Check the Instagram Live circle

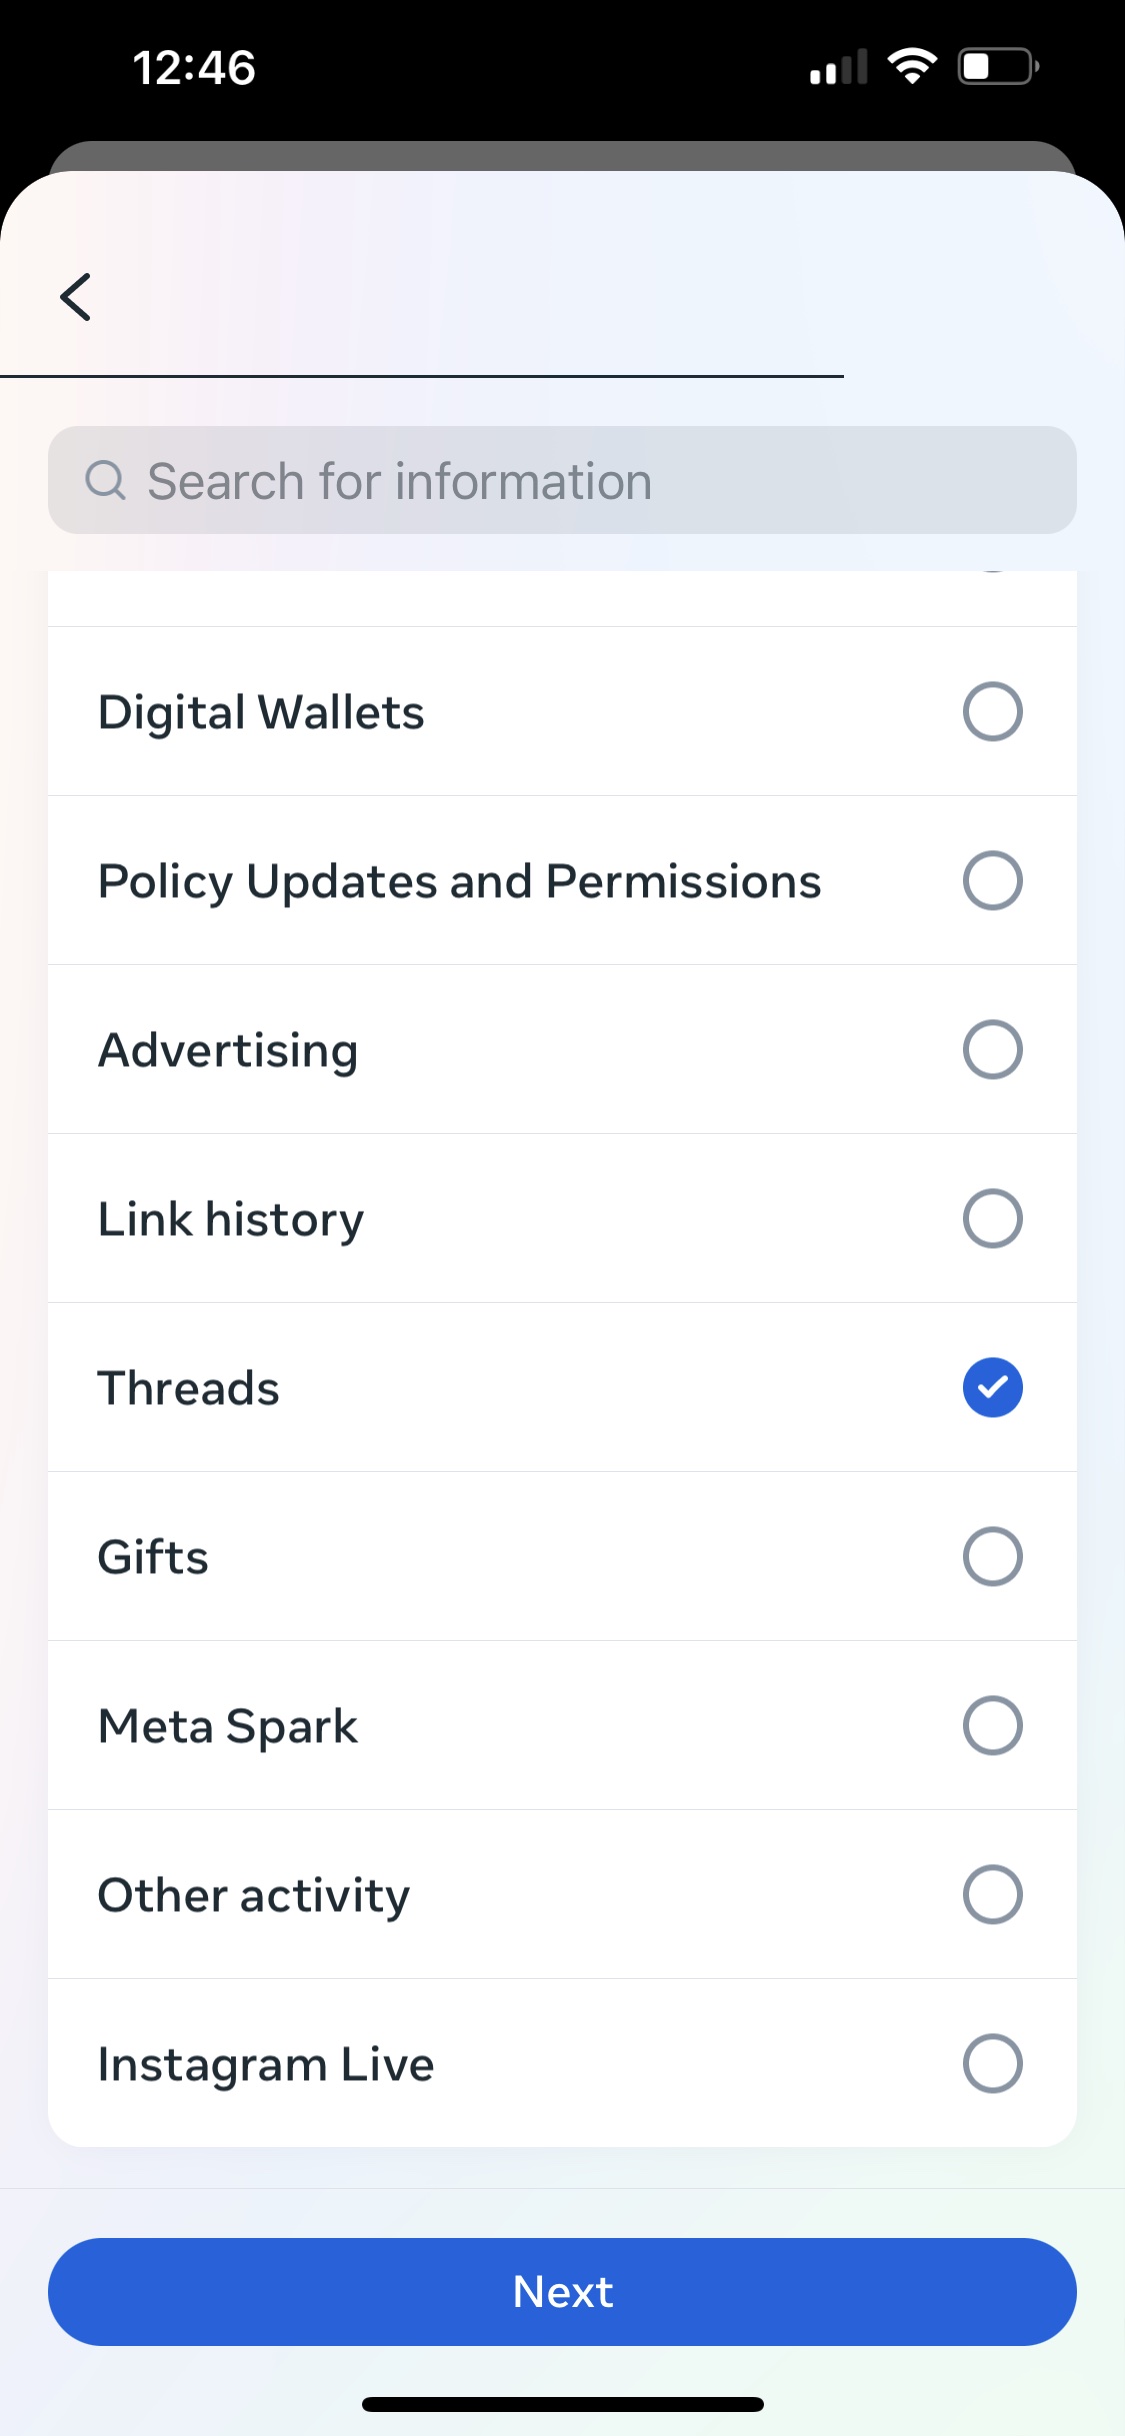[x=992, y=2063]
